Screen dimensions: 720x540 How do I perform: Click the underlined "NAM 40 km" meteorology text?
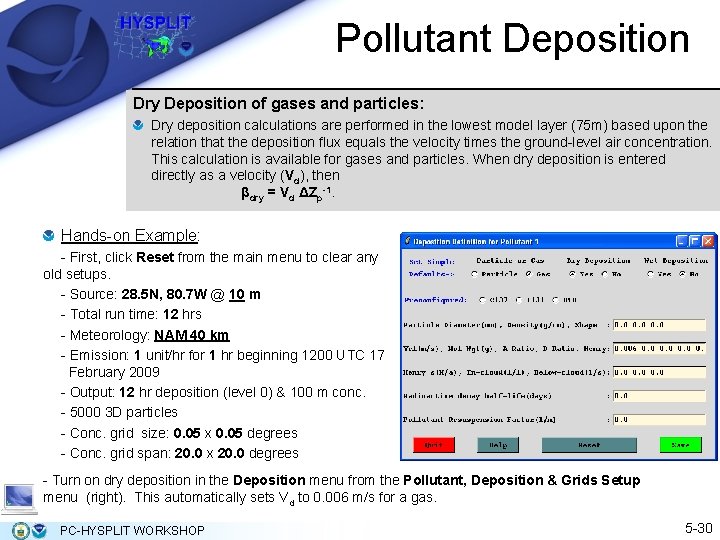point(191,335)
